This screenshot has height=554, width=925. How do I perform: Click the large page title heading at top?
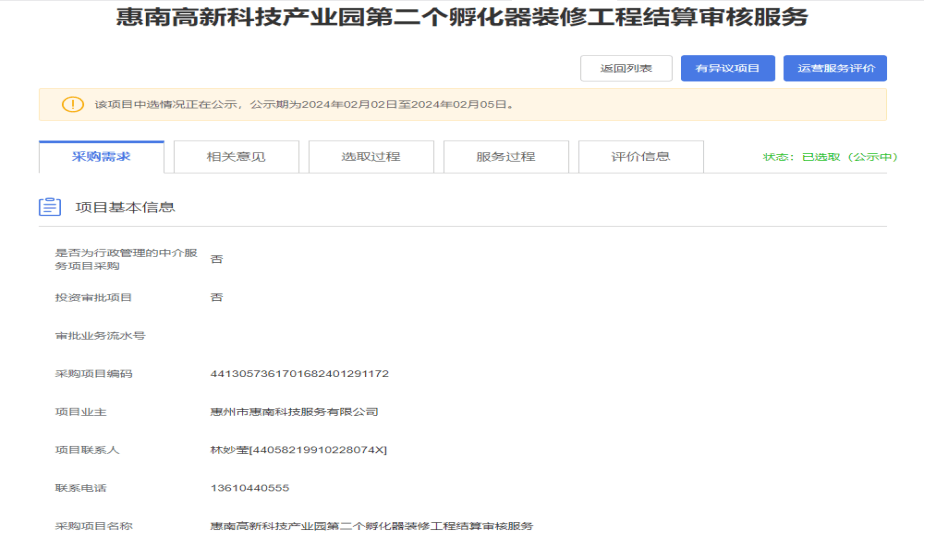coord(462,19)
